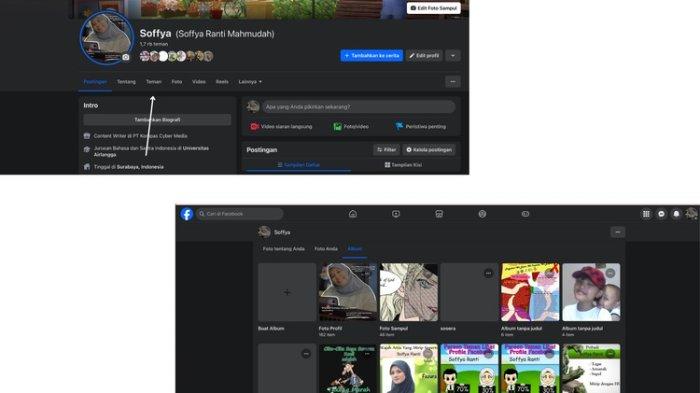Click friend avatars row under name
This screenshot has width=700, height=393.
176,56
